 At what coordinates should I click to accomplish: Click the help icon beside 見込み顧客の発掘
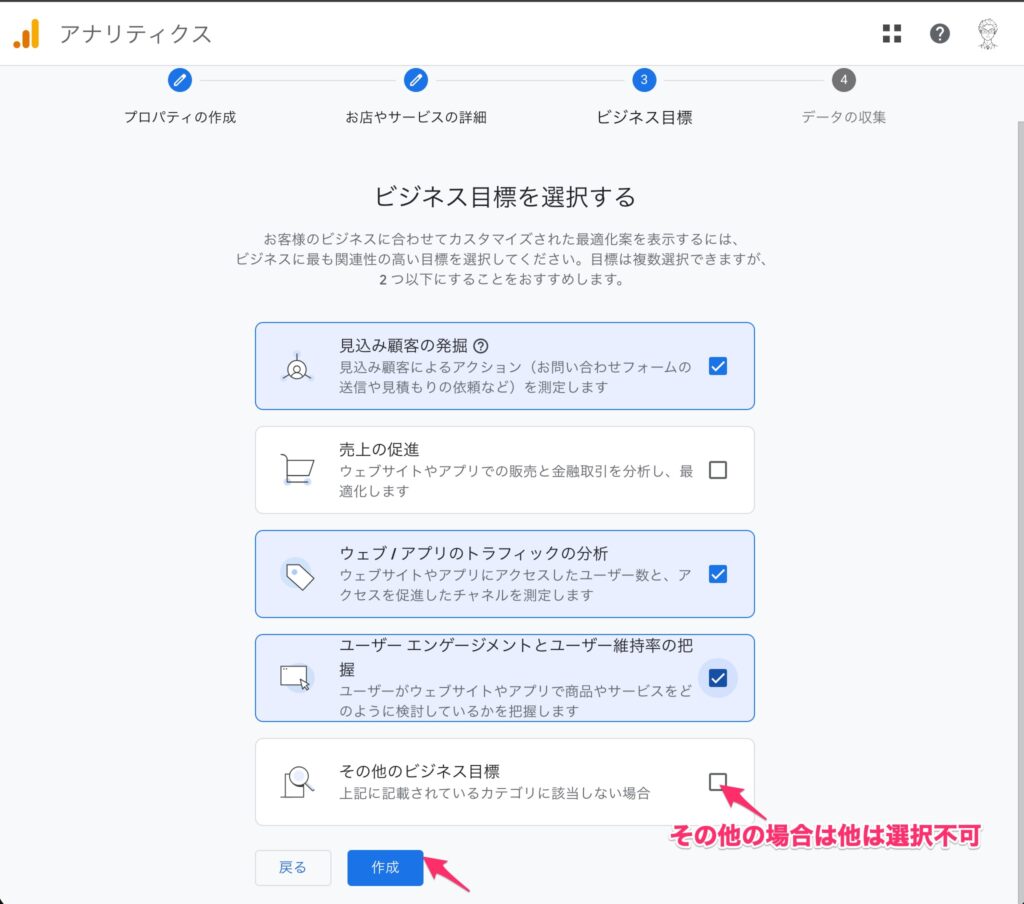(481, 346)
